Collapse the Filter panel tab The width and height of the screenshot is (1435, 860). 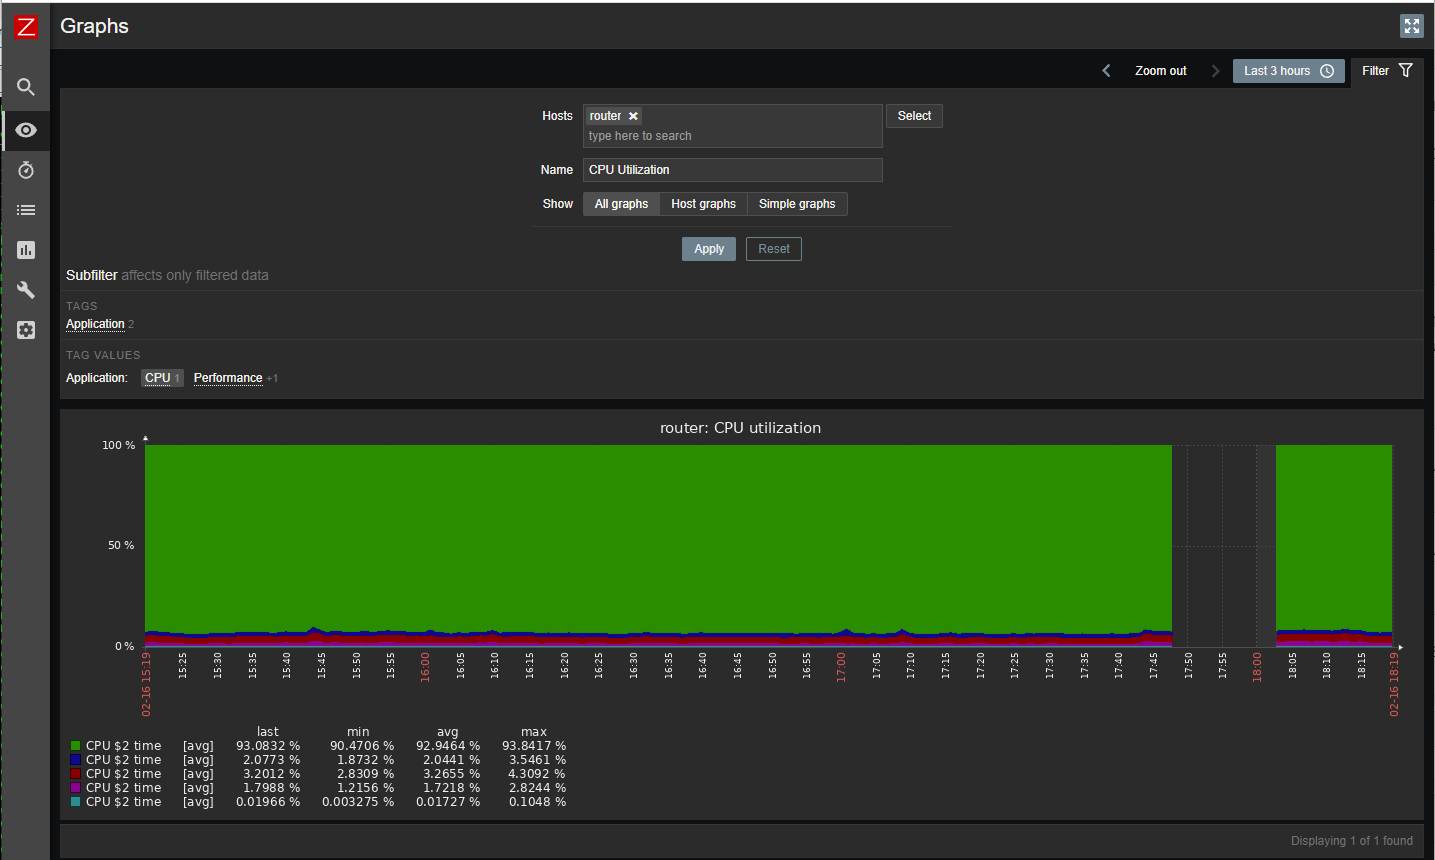[x=1387, y=71]
